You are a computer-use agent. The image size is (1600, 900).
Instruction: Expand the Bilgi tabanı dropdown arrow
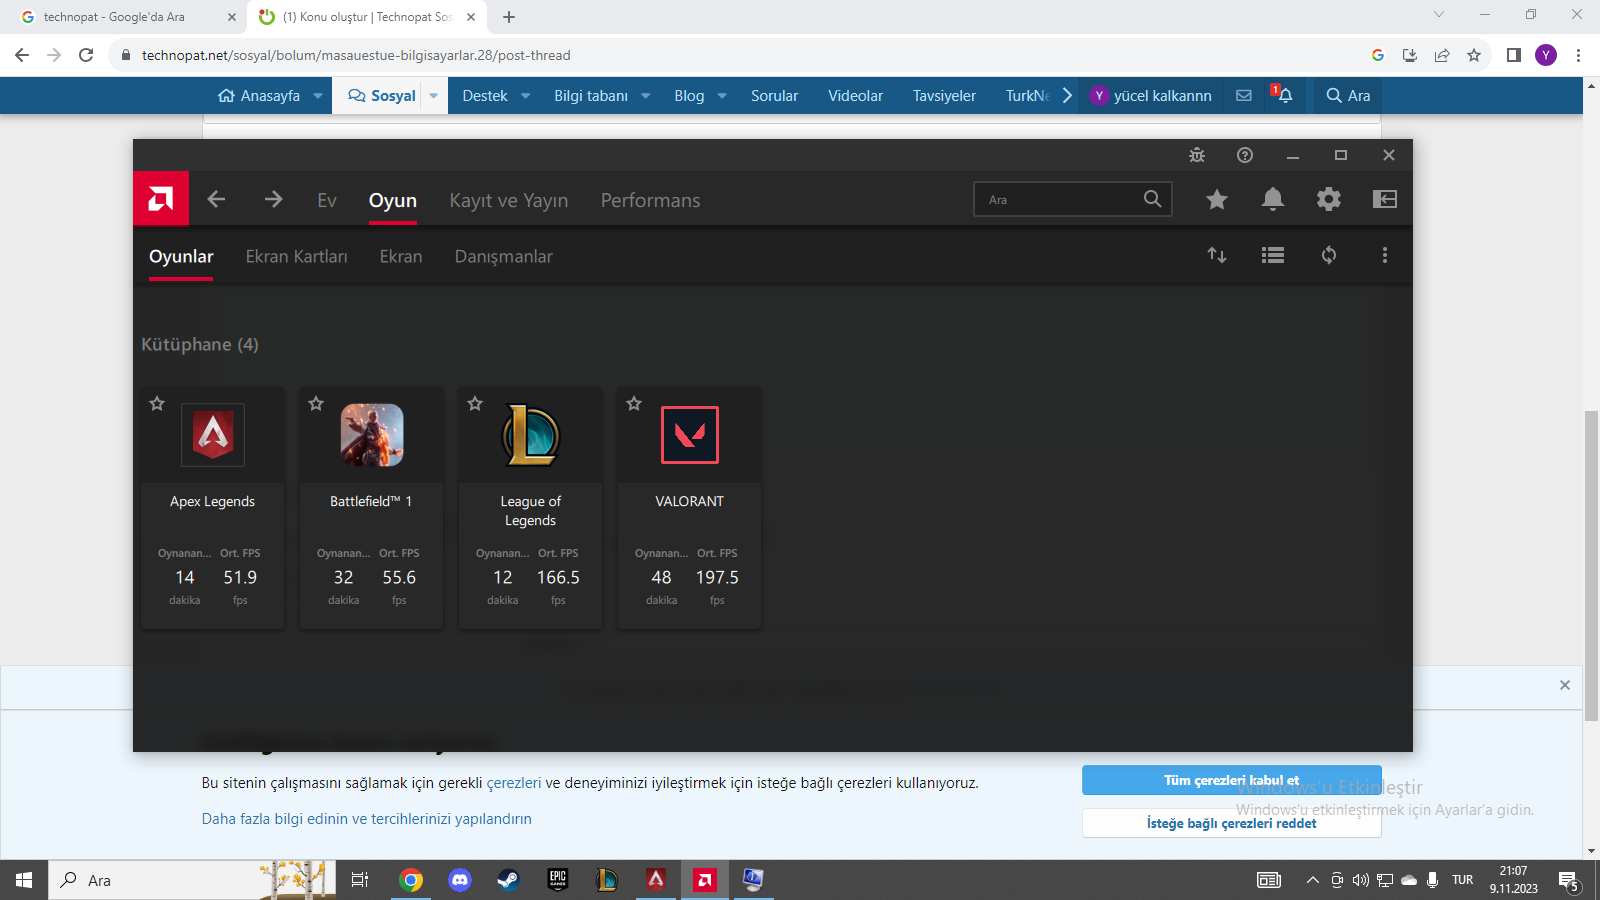[x=646, y=96]
